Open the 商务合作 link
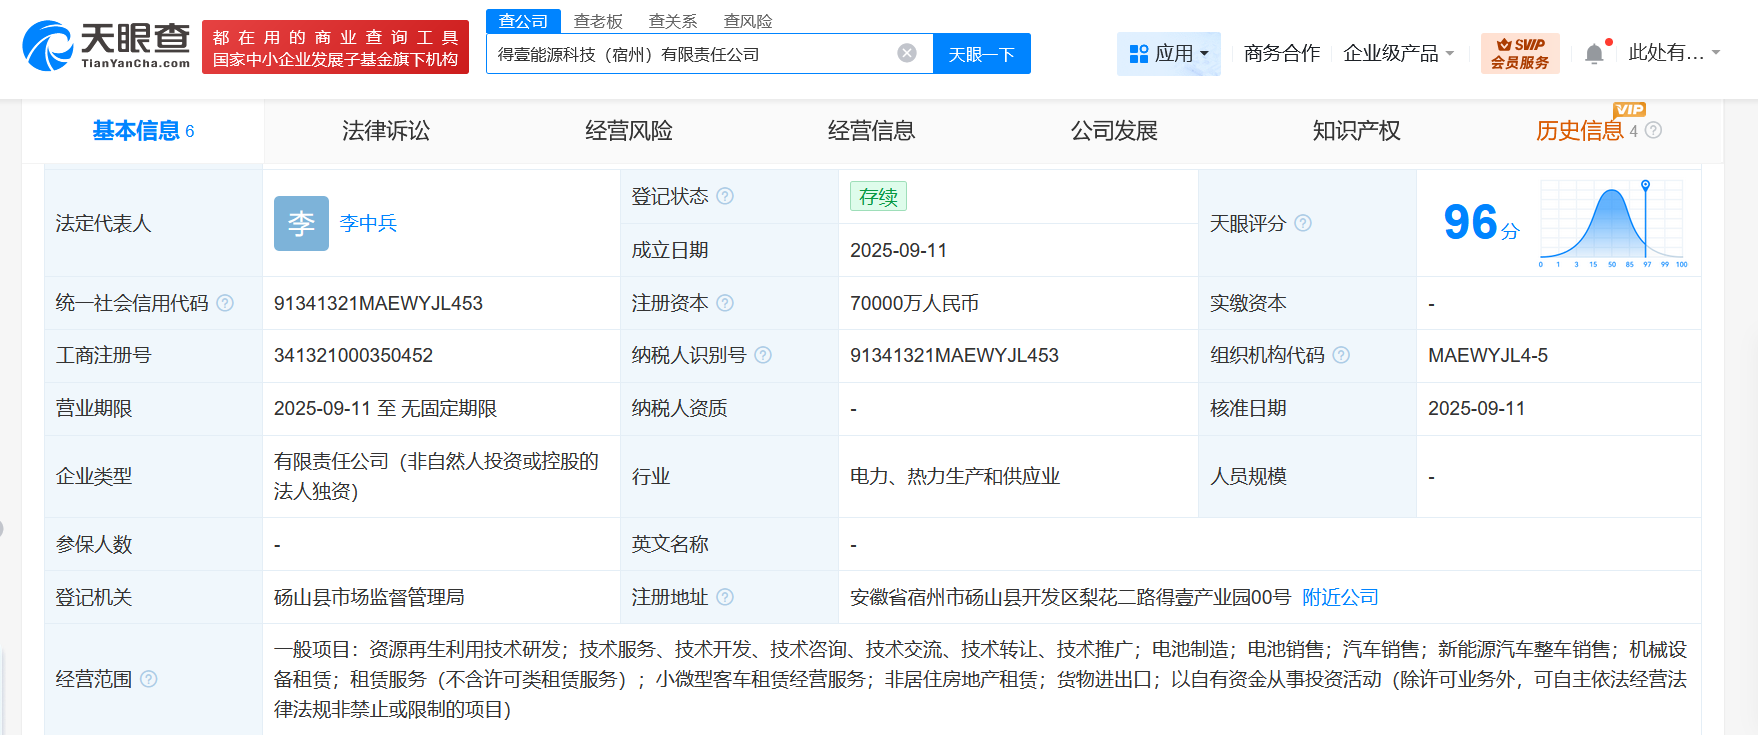 pyautogui.click(x=1282, y=53)
